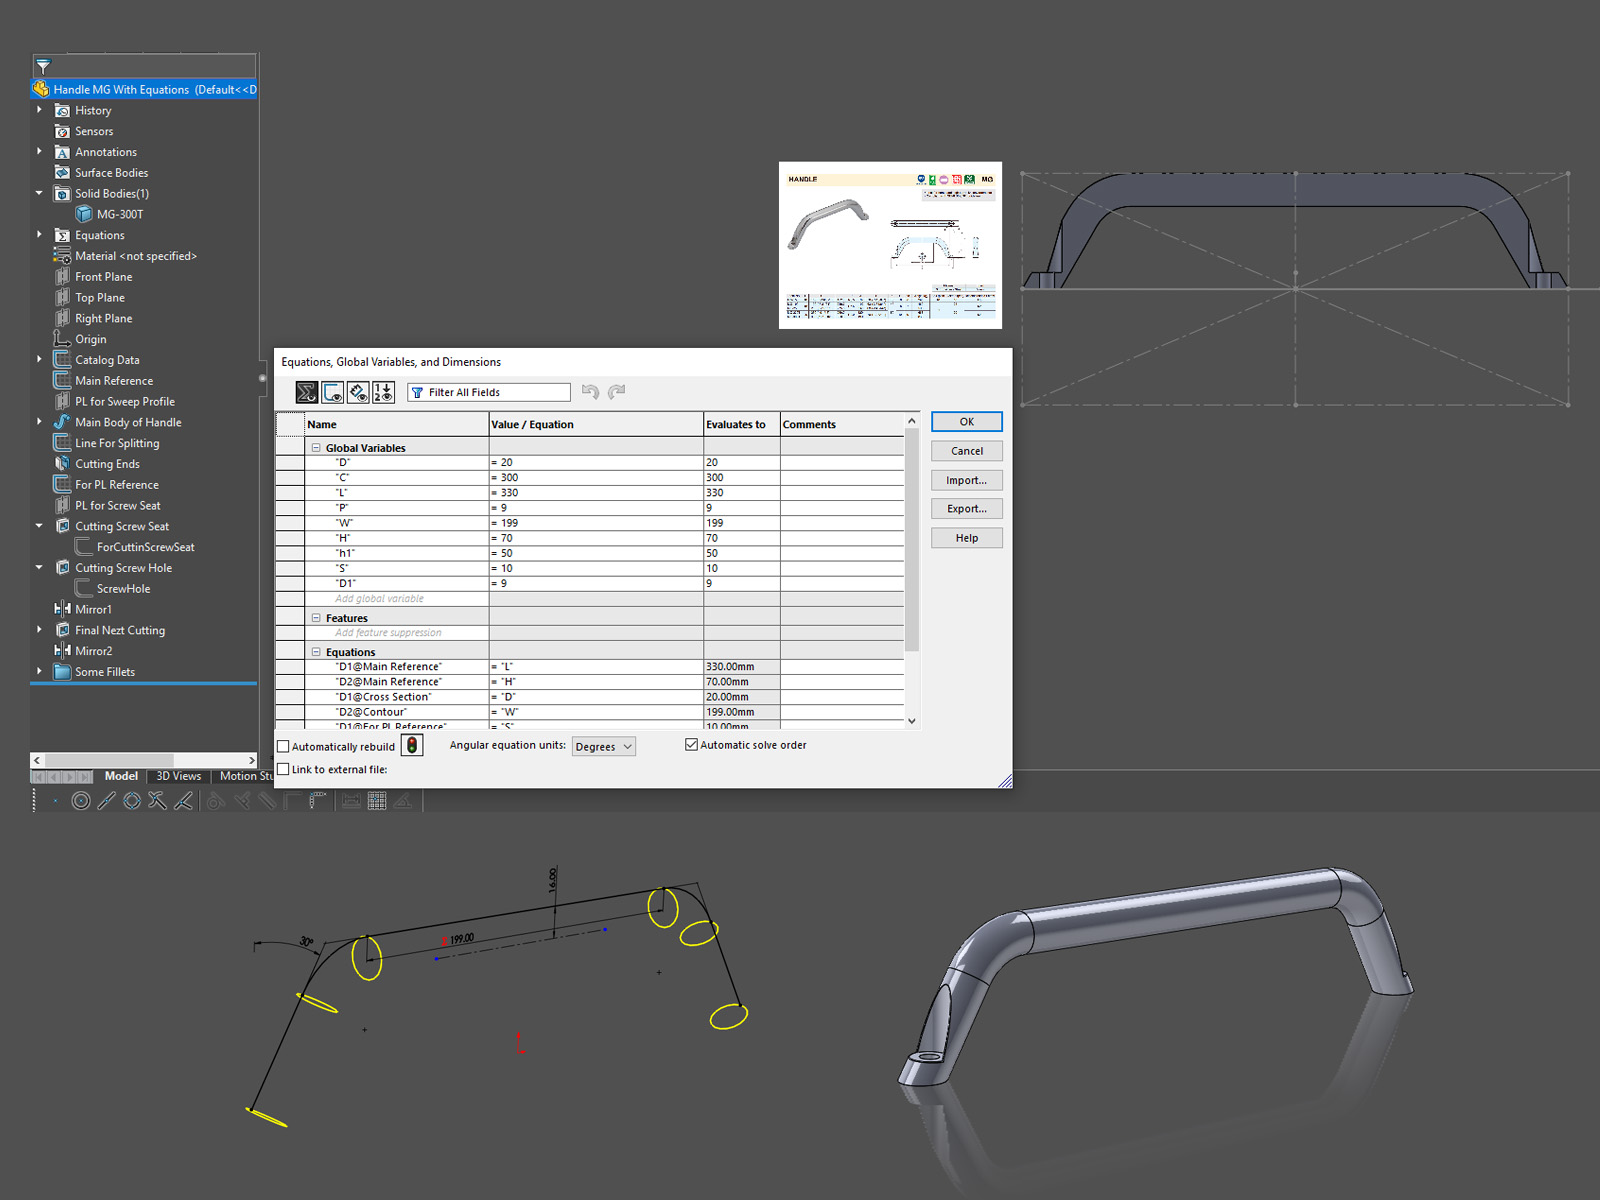Screen dimensions: 1600x1200
Task: Click the handle catalog thumbnail image
Action: point(890,245)
